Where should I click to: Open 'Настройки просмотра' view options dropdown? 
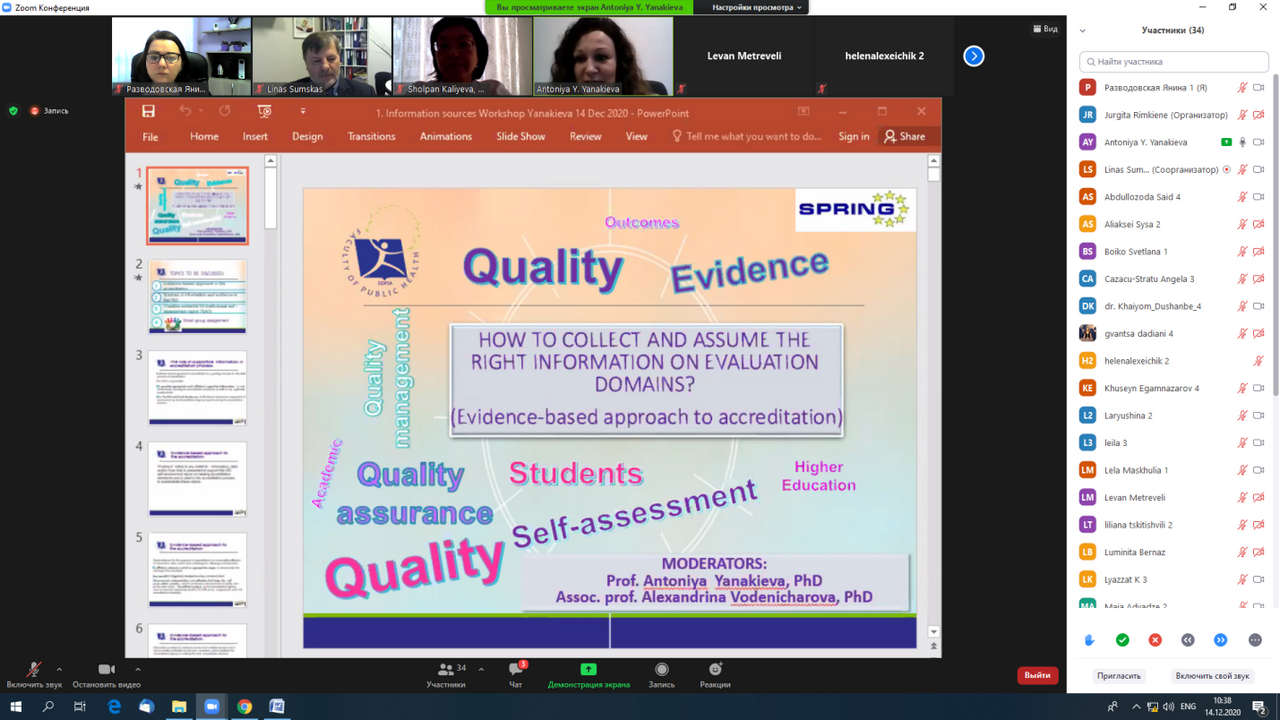[756, 7]
